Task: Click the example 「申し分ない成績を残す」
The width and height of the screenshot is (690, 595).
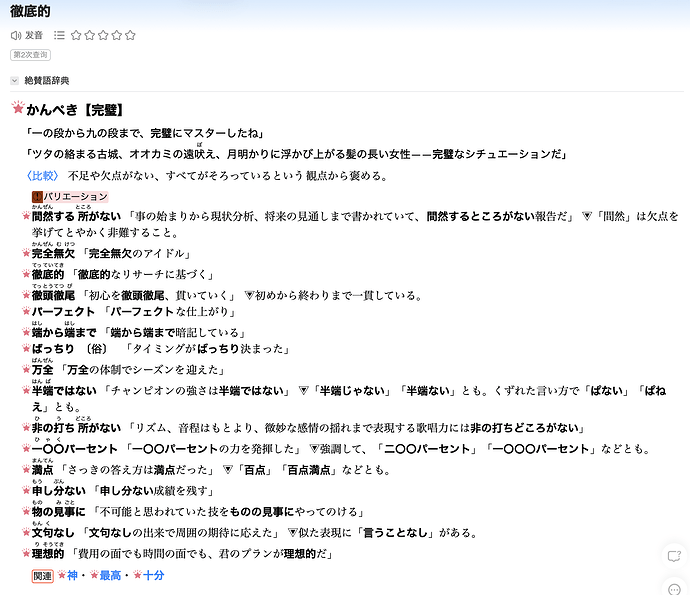Action: point(154,491)
